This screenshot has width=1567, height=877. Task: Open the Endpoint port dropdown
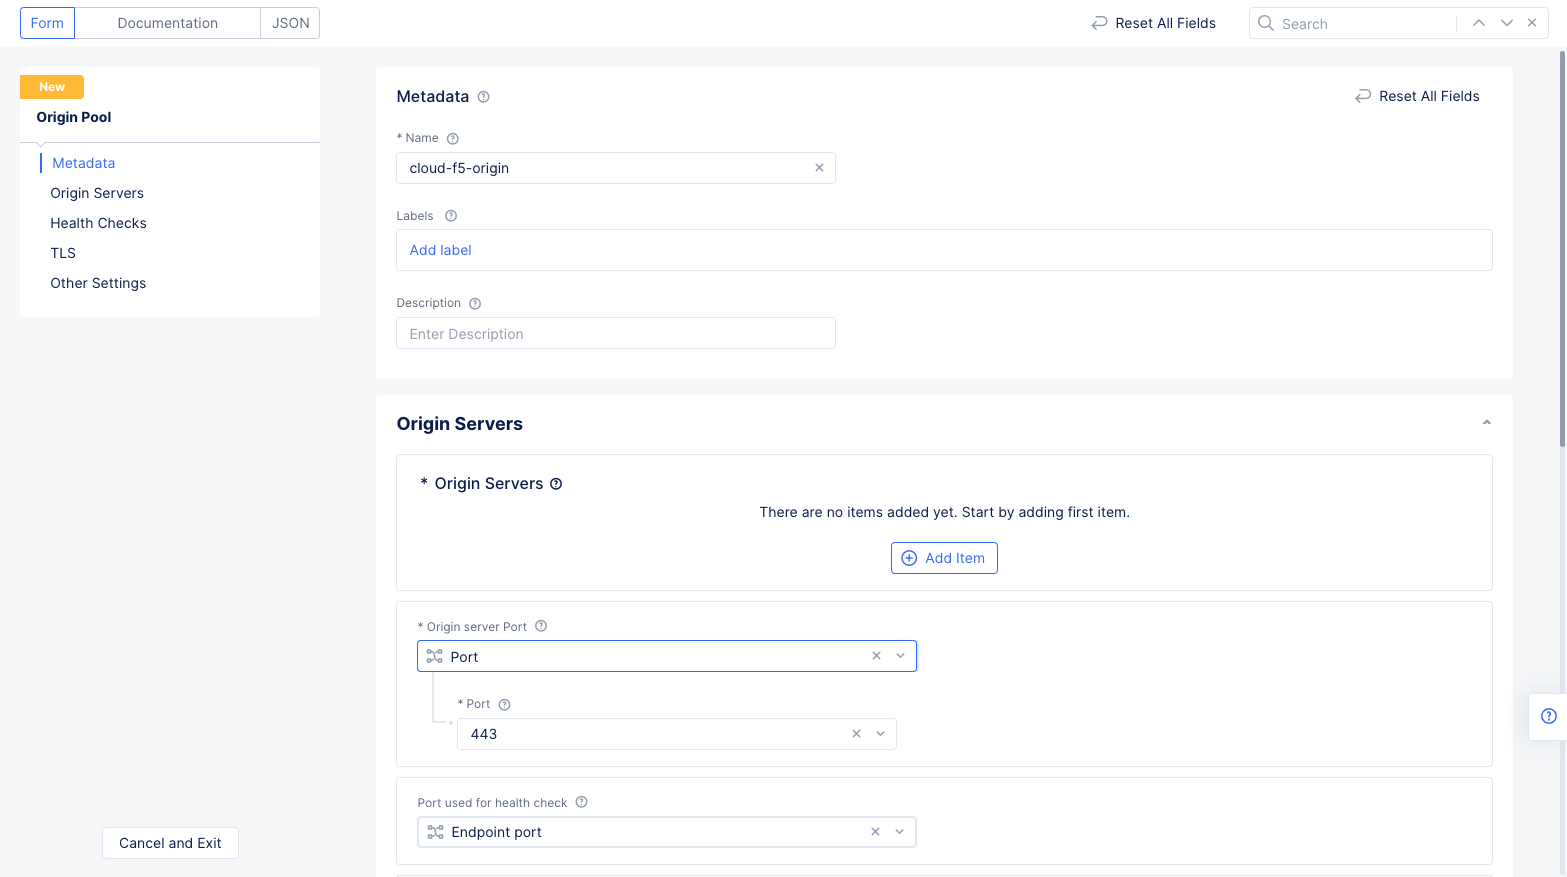(899, 832)
